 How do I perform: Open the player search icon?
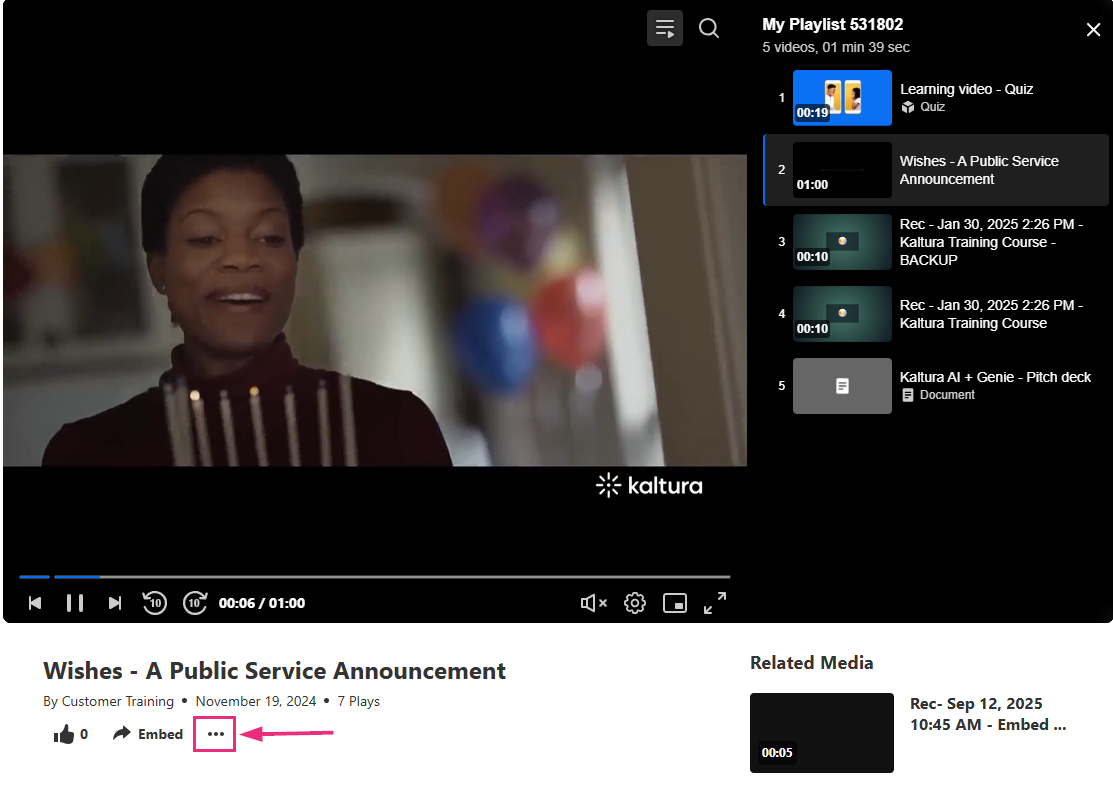pos(708,28)
